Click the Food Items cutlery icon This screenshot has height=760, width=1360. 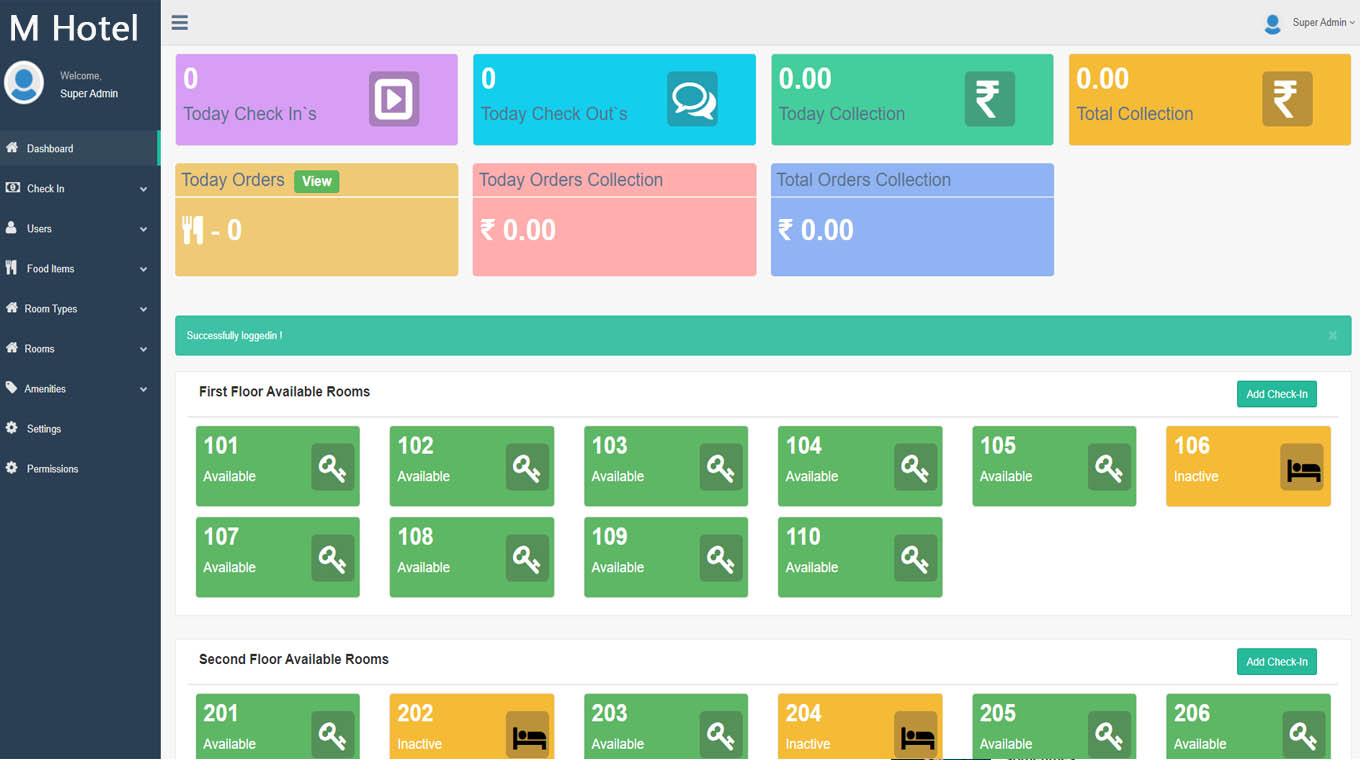pyautogui.click(x=12, y=267)
